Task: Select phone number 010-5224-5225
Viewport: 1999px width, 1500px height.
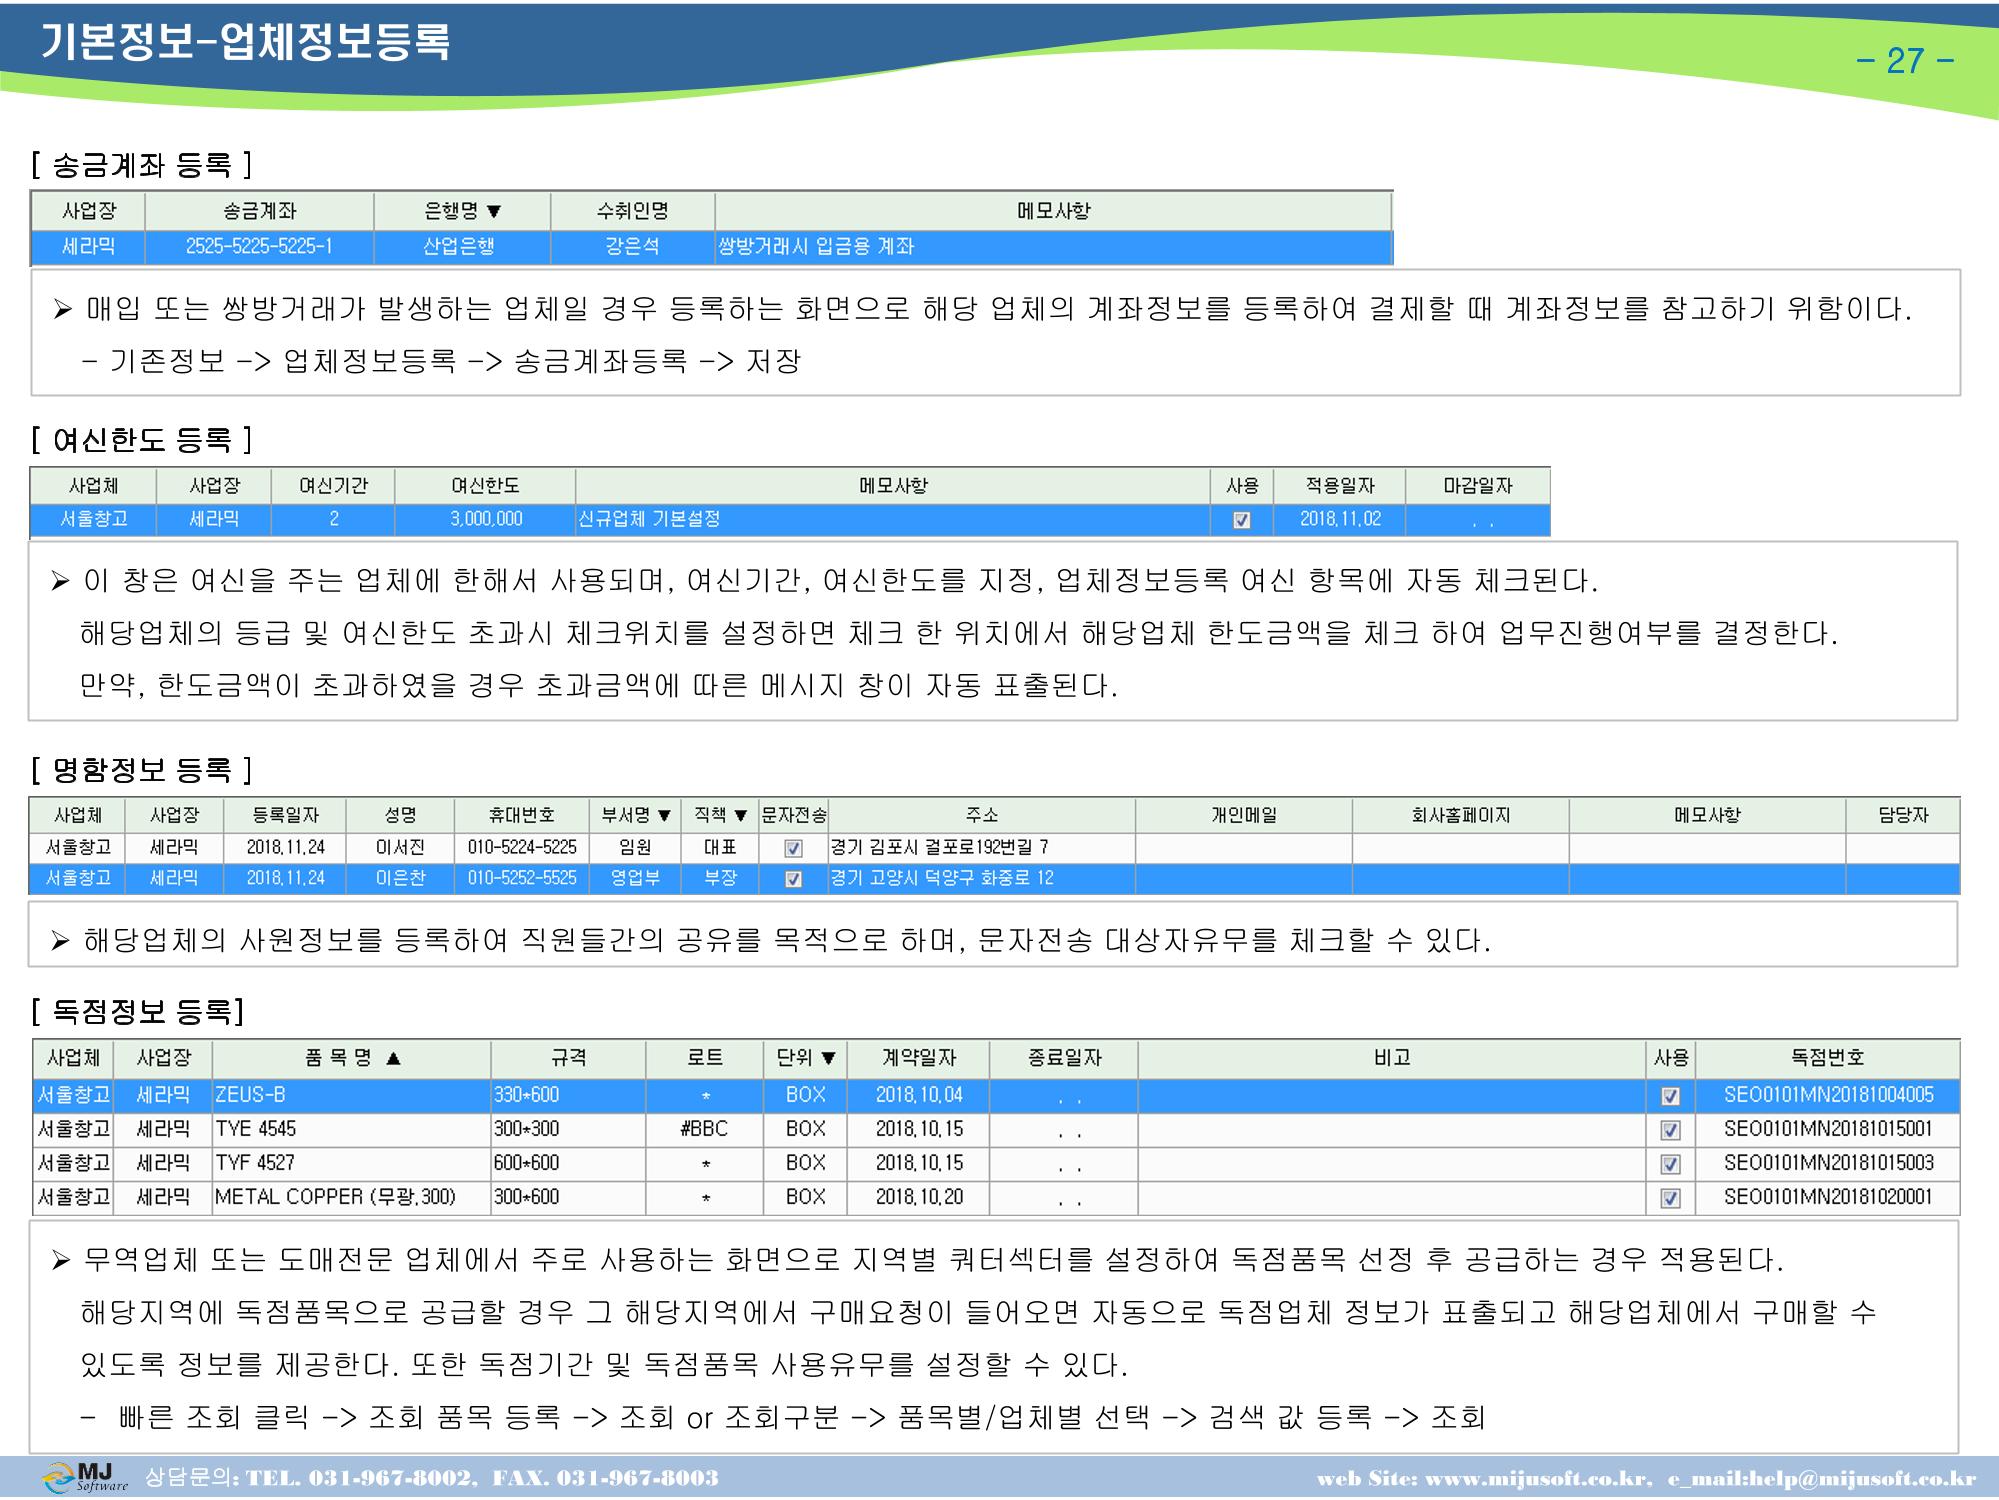Action: click(522, 848)
